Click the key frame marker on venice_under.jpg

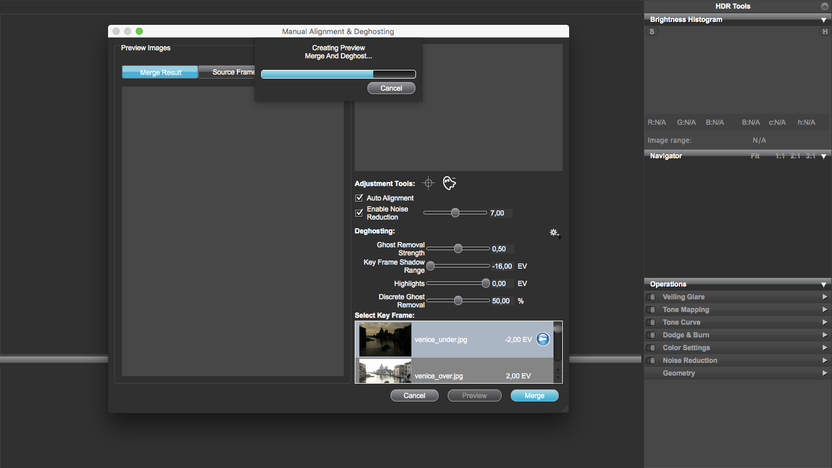pyautogui.click(x=543, y=339)
